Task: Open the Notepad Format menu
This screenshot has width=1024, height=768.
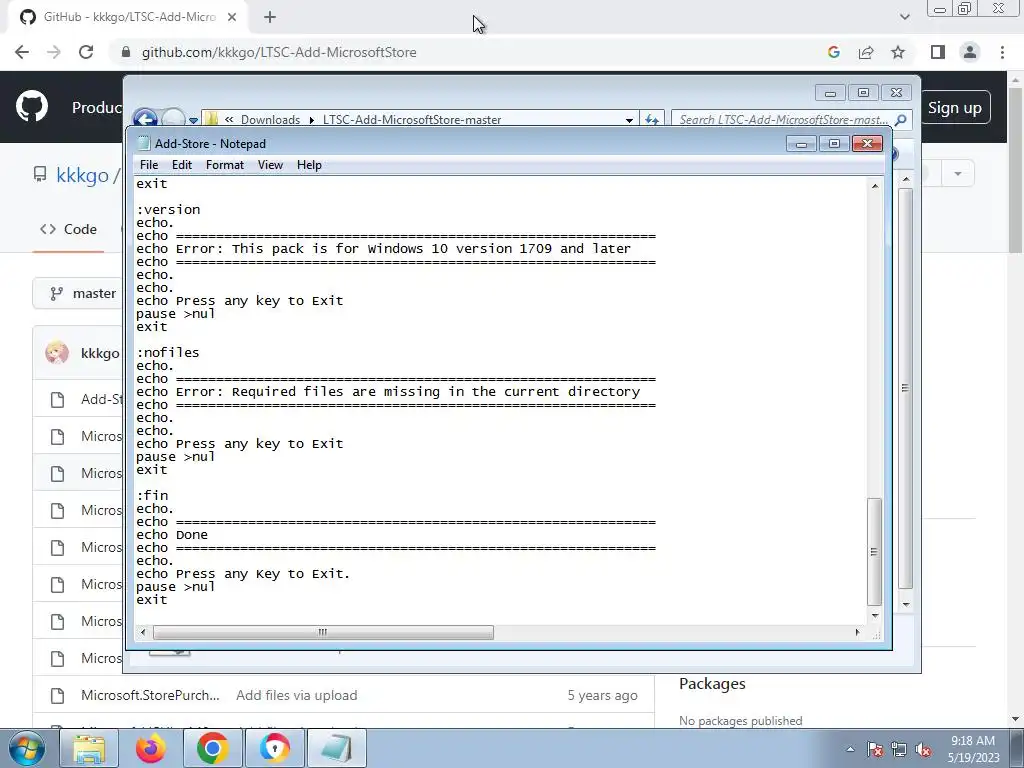Action: click(225, 165)
